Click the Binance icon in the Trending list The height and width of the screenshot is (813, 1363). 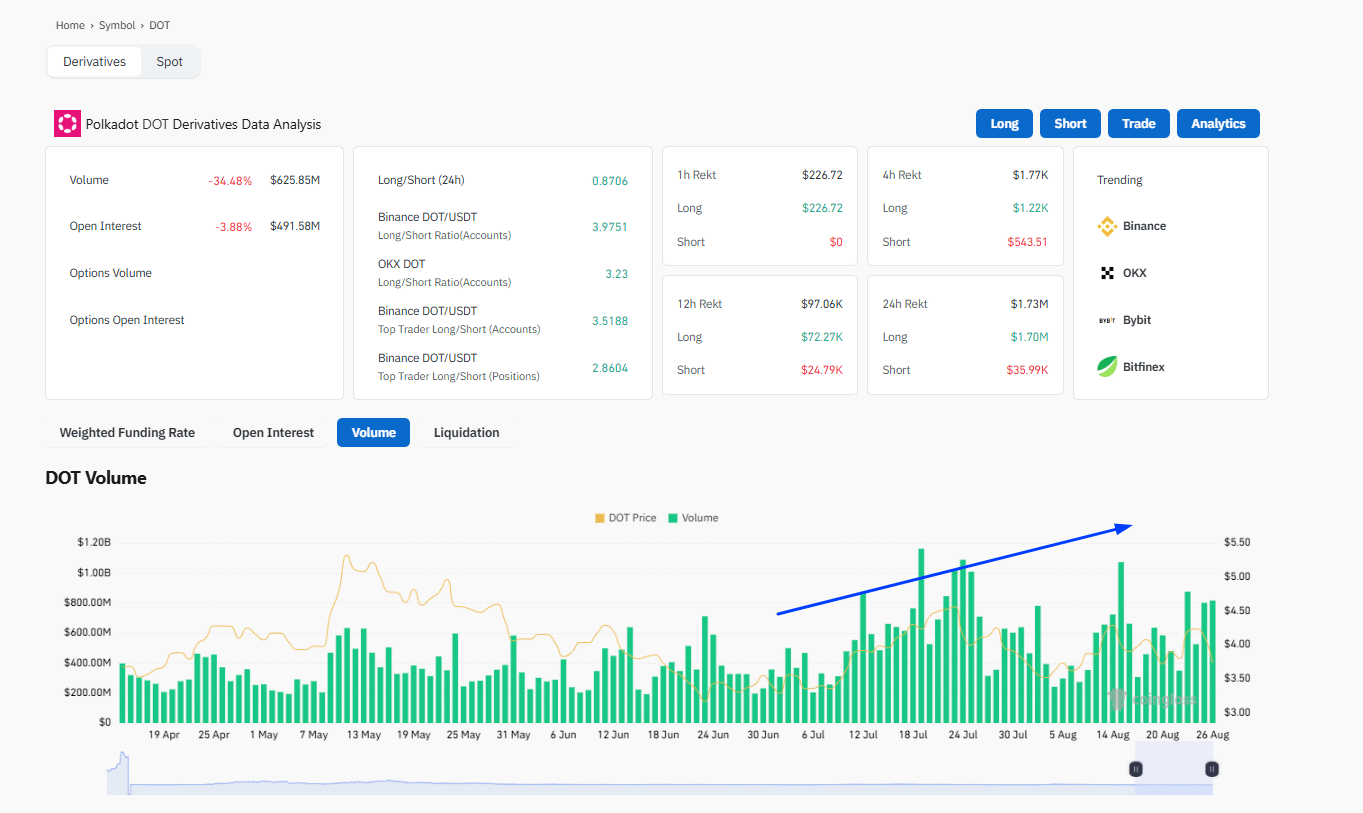pyautogui.click(x=1106, y=226)
